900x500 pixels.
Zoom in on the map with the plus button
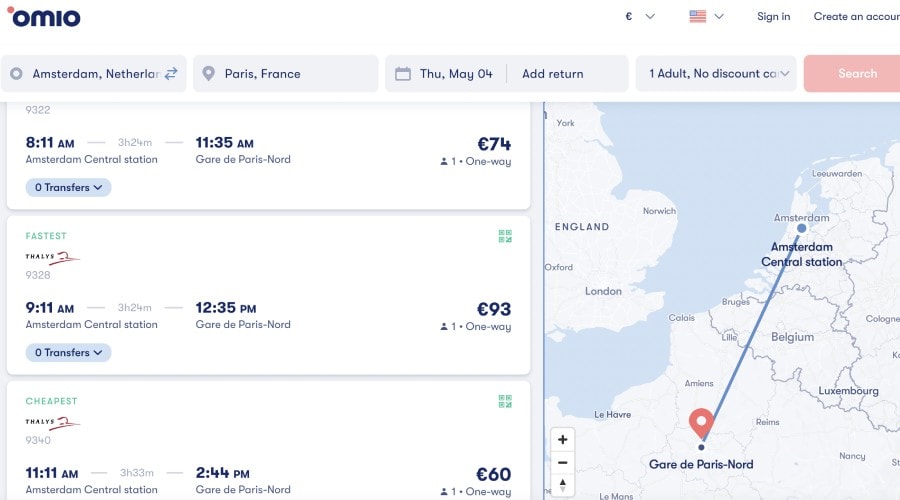click(x=562, y=440)
